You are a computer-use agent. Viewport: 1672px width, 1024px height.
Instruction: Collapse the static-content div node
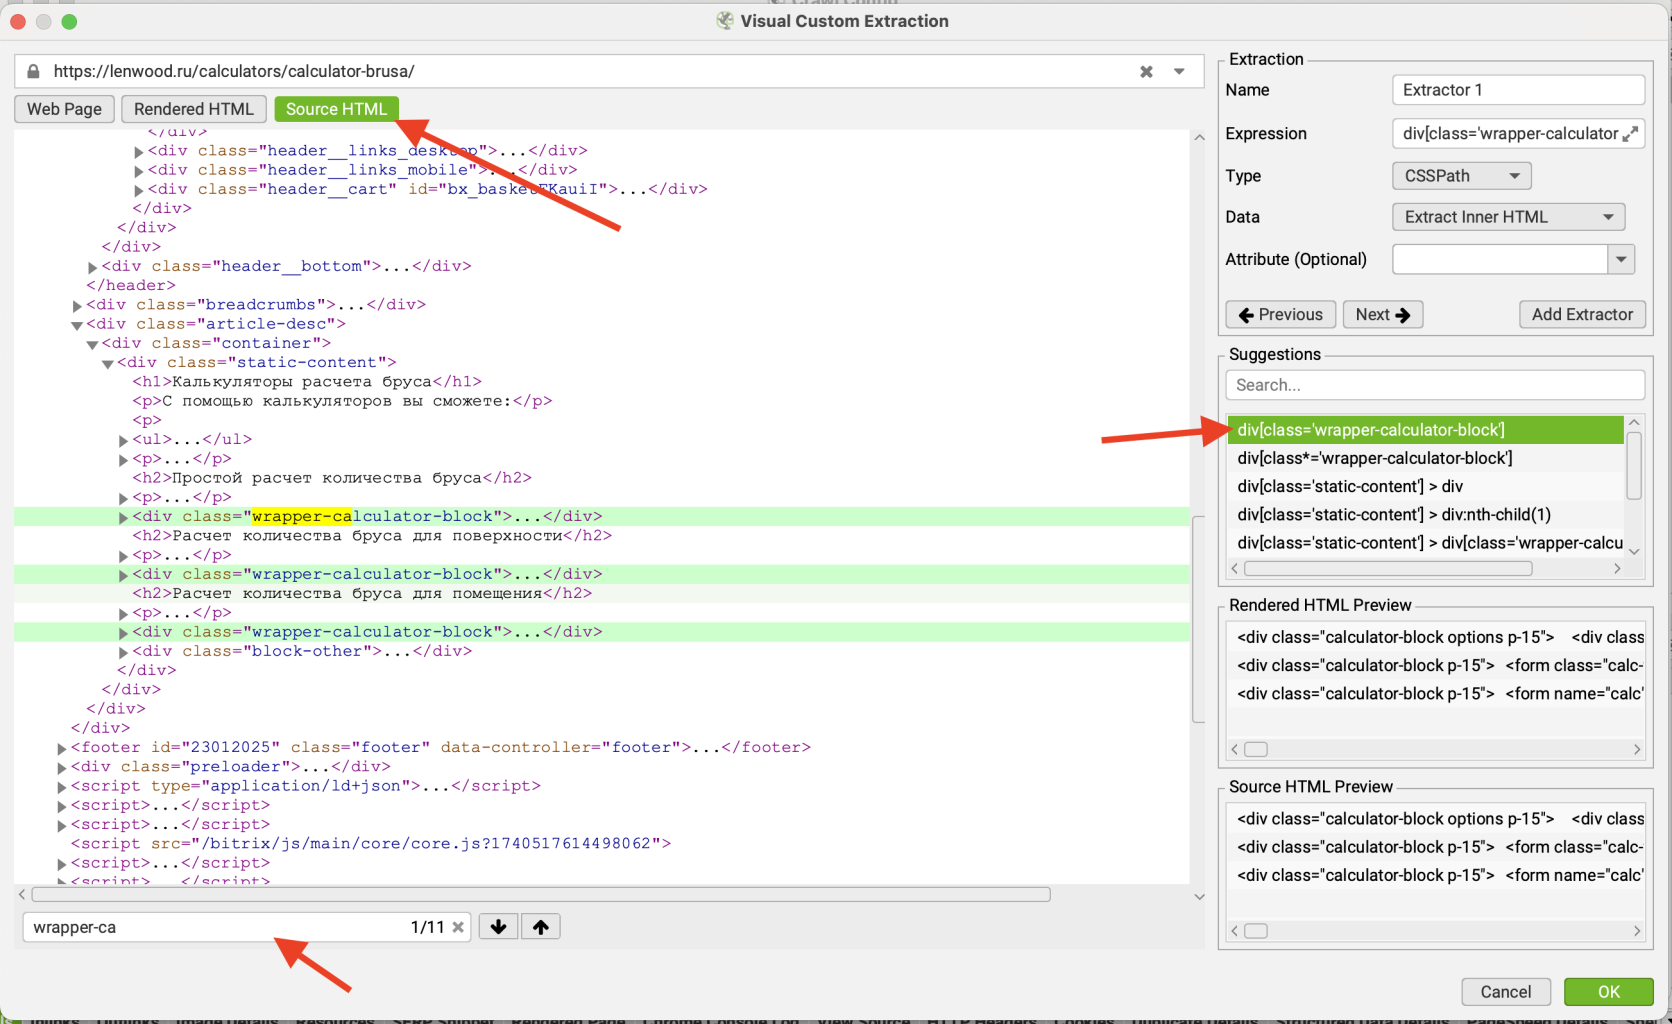108,363
